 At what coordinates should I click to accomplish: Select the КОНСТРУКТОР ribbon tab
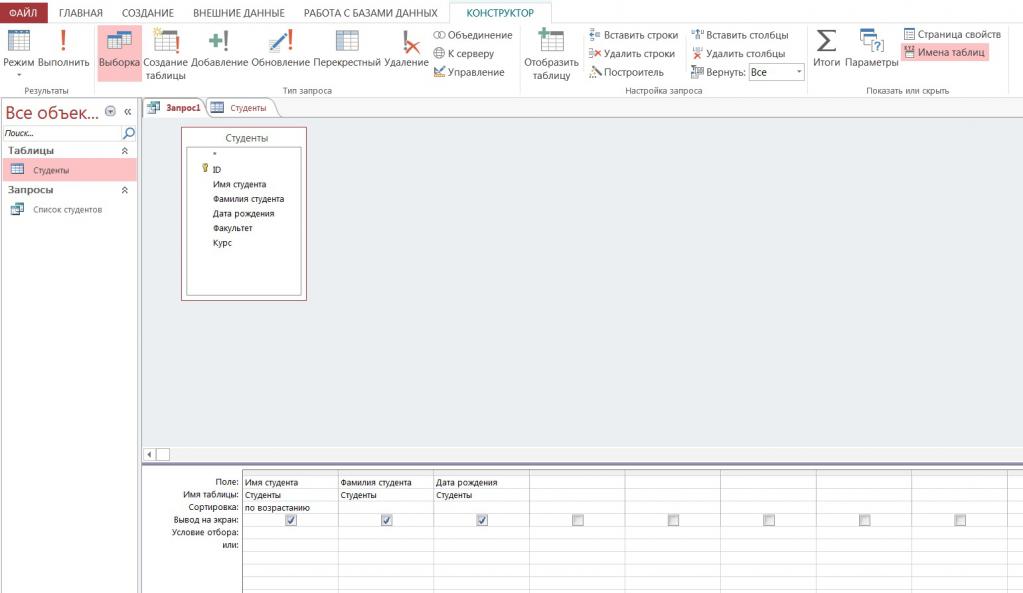[500, 12]
